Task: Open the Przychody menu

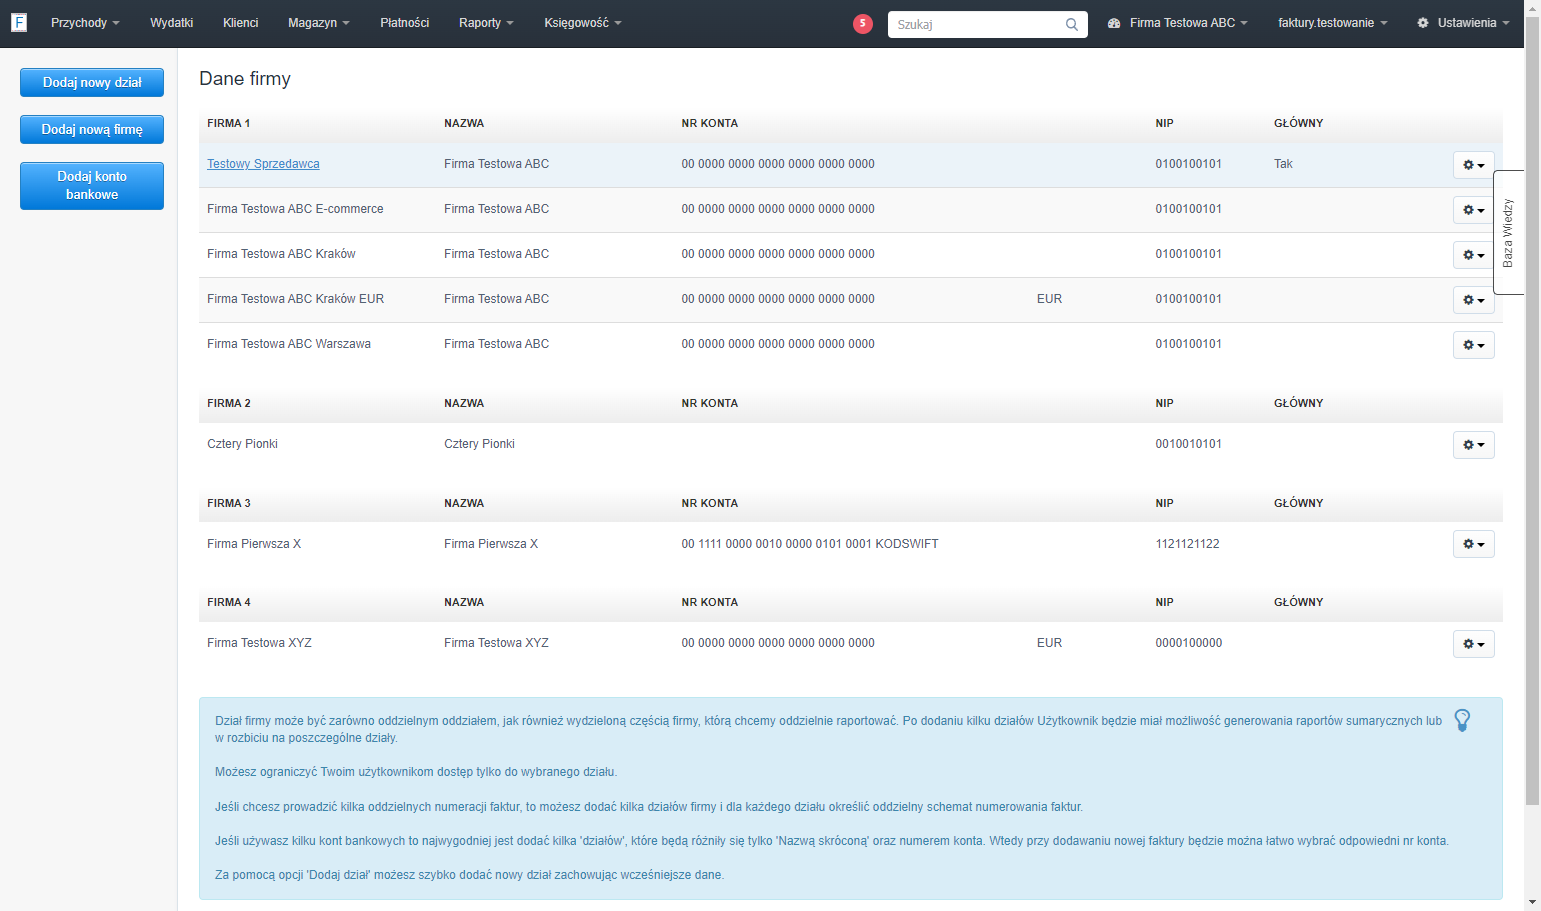Action: pos(85,23)
